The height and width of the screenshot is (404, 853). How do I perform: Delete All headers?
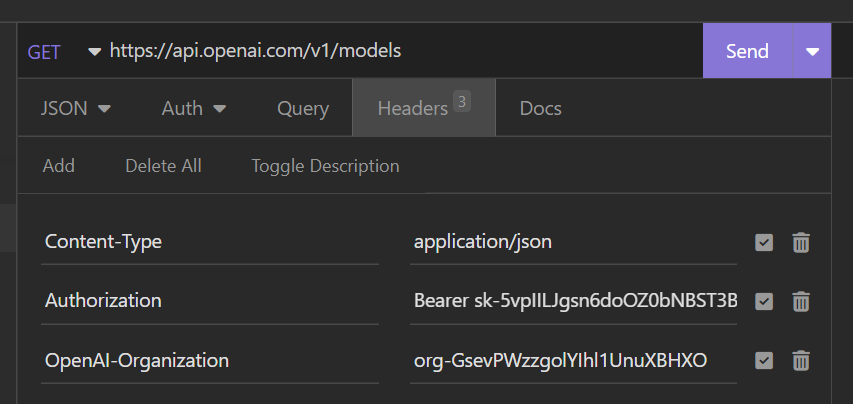pos(163,166)
